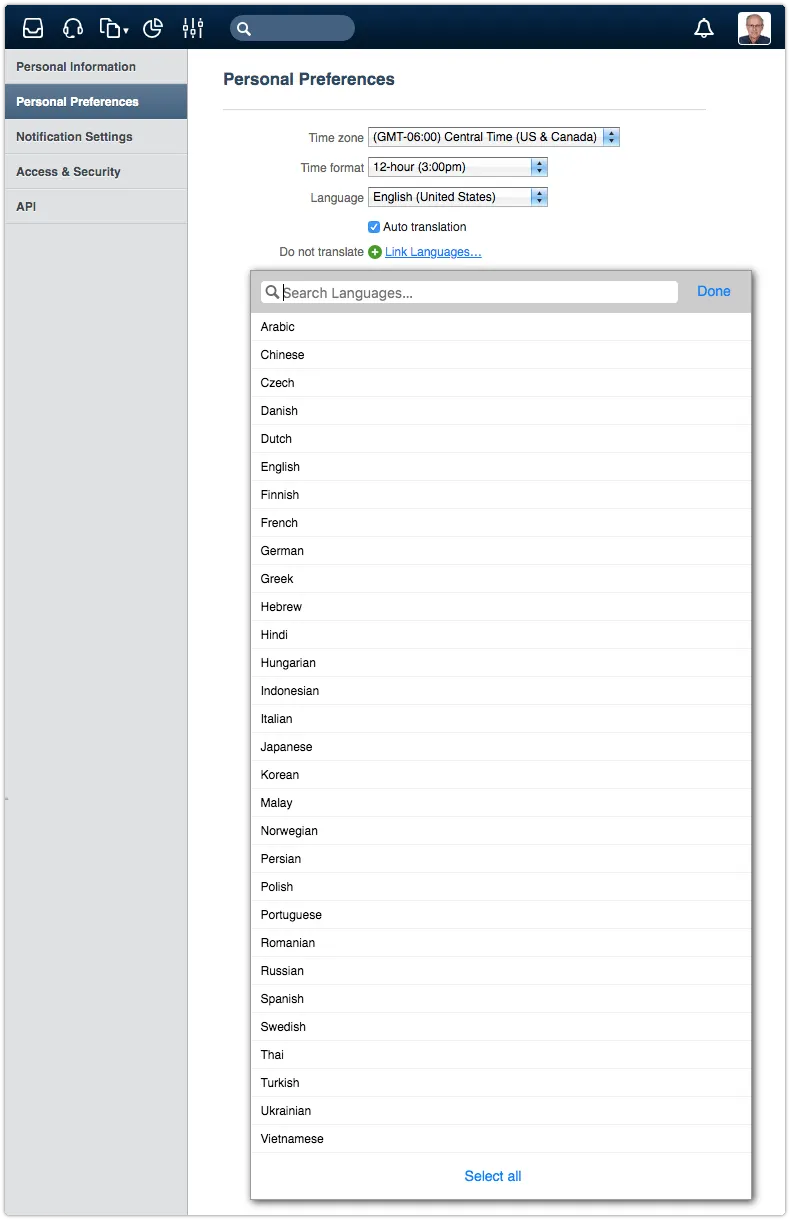This screenshot has width=790, height=1220.
Task: Pick English in the language list
Action: point(501,467)
